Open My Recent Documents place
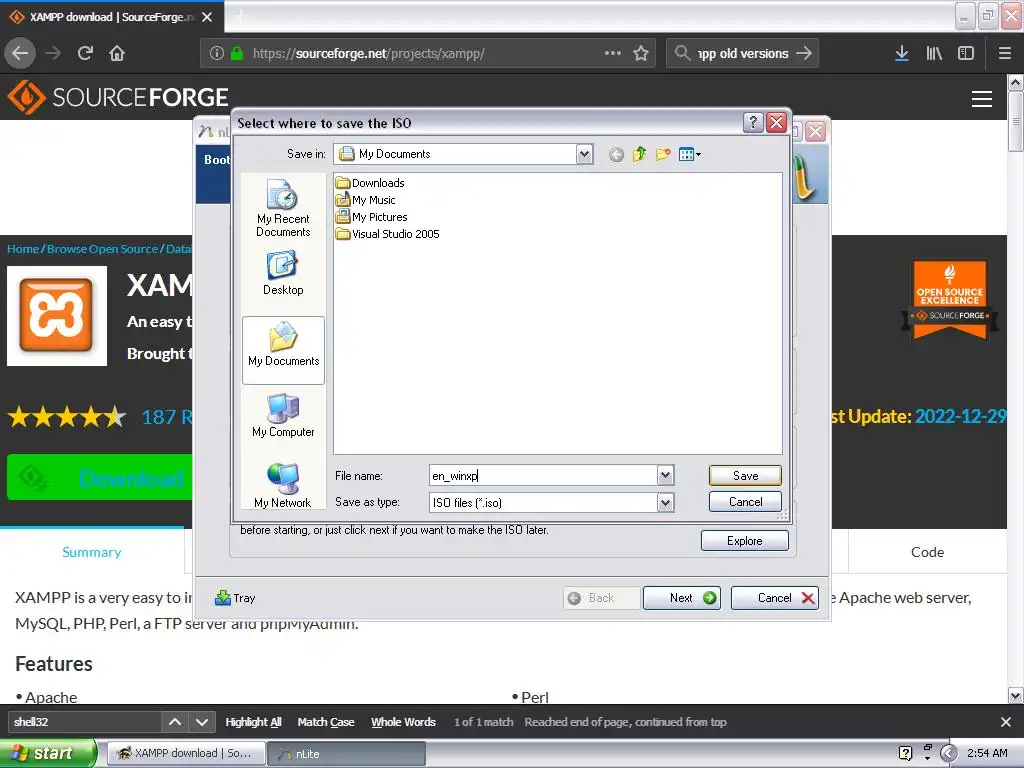The width and height of the screenshot is (1024, 768). point(283,208)
